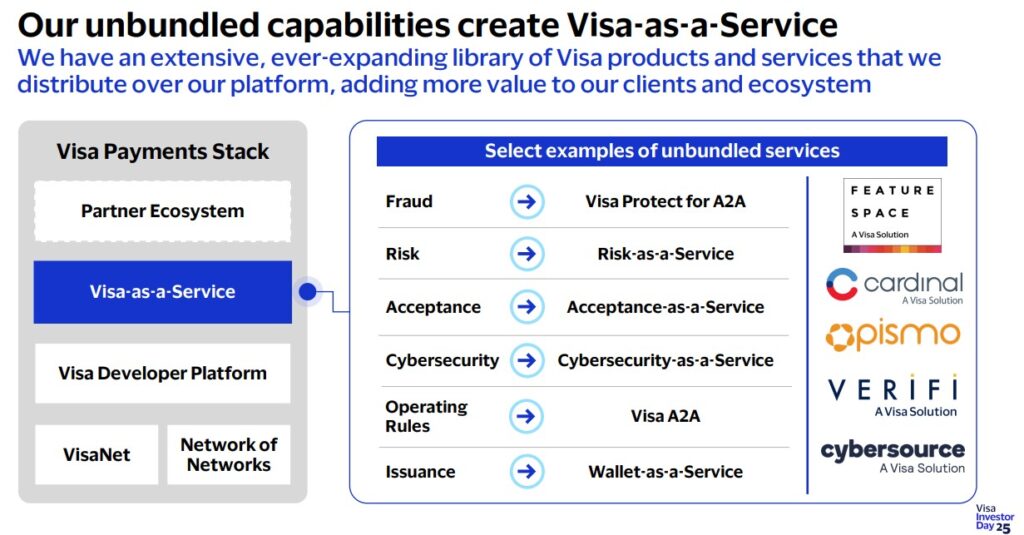
Task: Click the arrow icon beside Cybersecurity
Action: click(x=527, y=360)
